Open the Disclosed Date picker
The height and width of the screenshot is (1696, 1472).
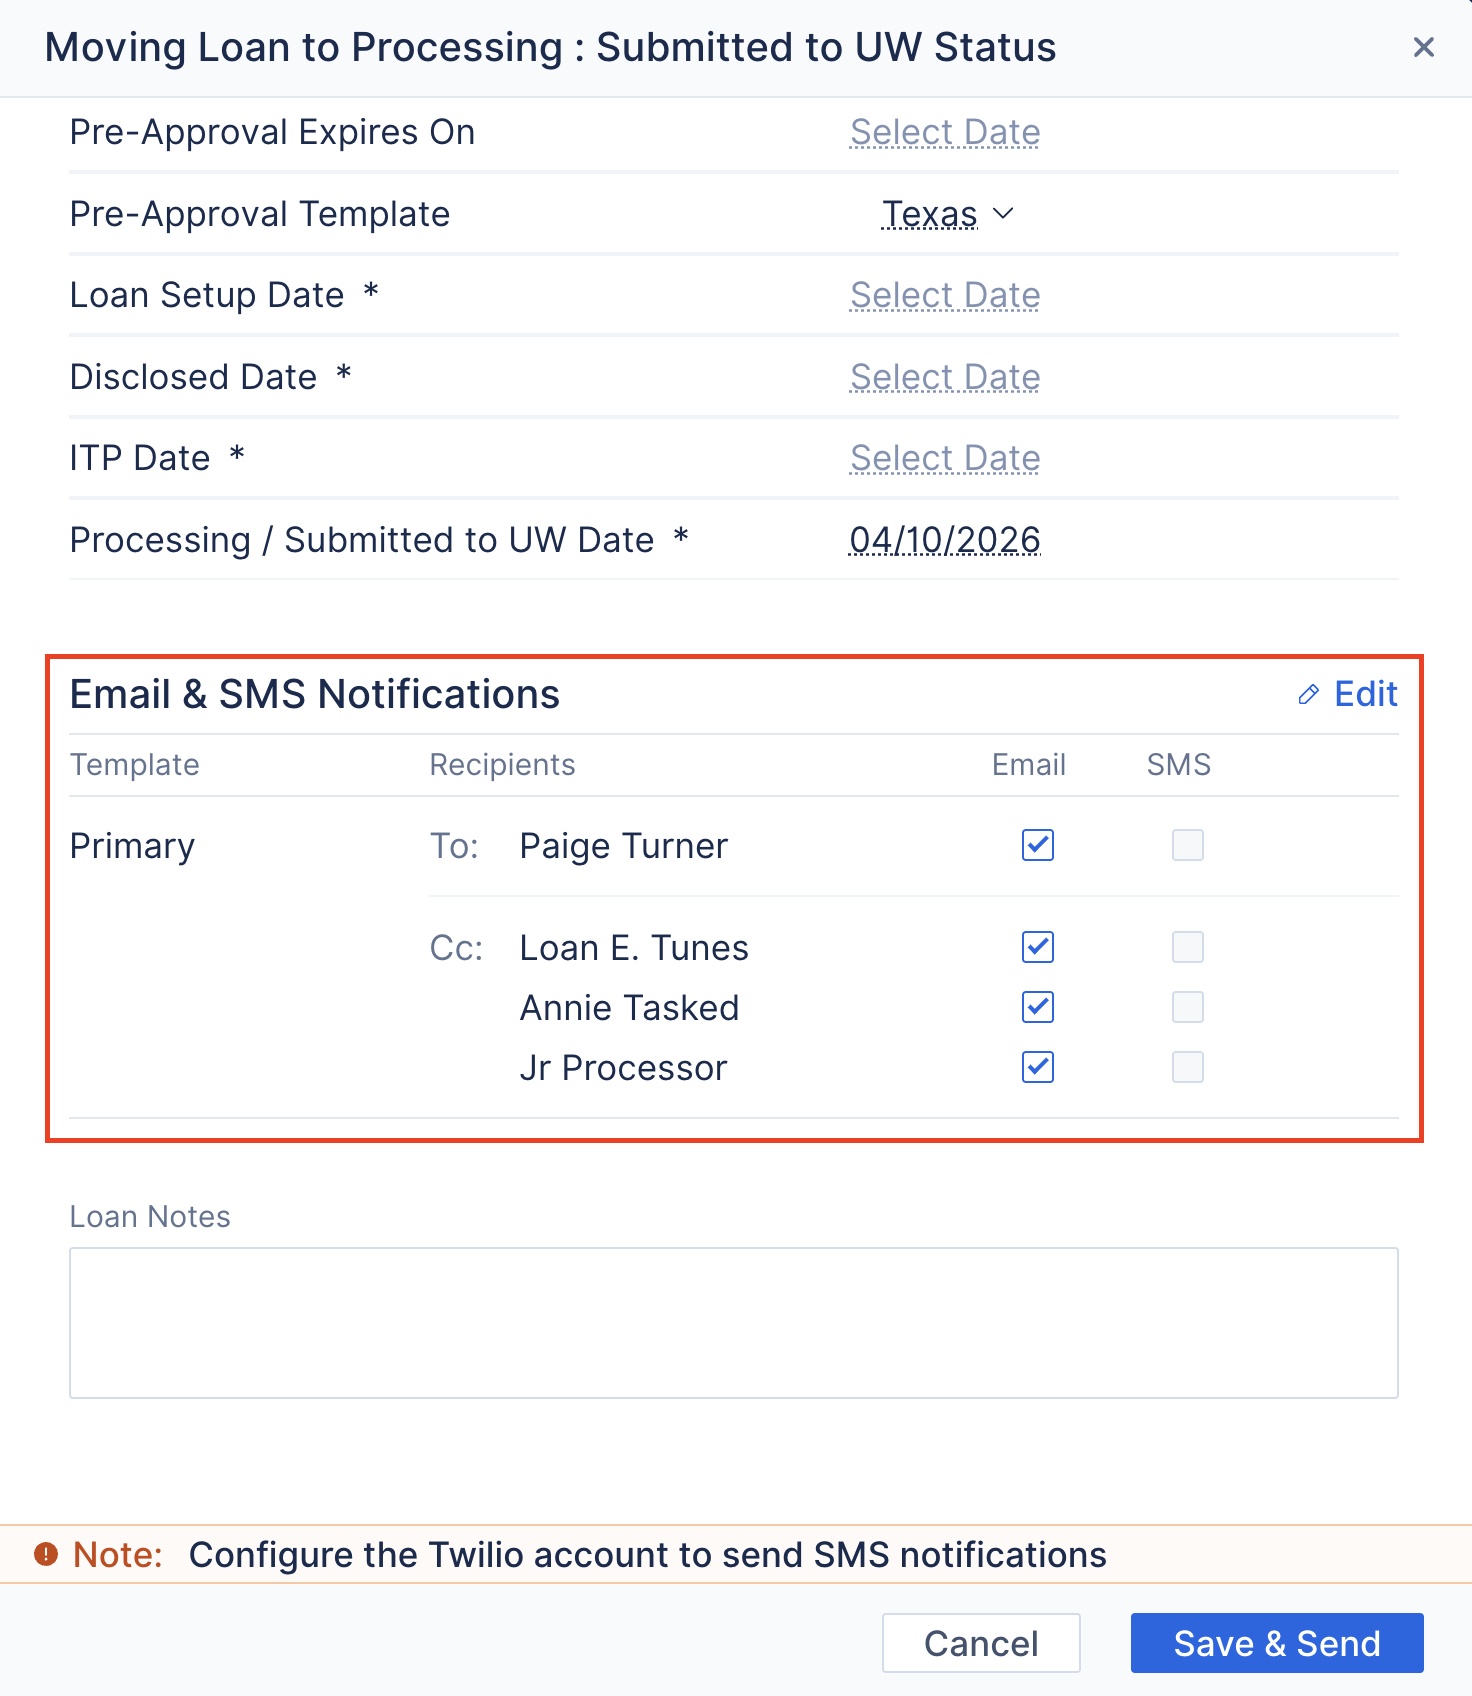944,376
